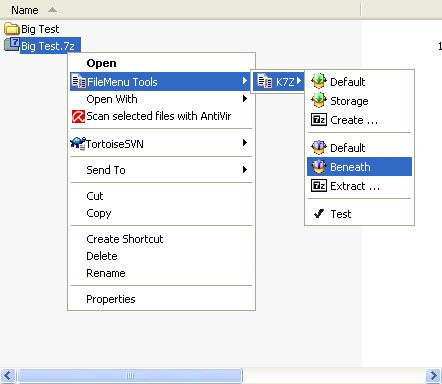The width and height of the screenshot is (442, 384).
Task: Click green compress icon beside first Default
Action: click(x=319, y=81)
